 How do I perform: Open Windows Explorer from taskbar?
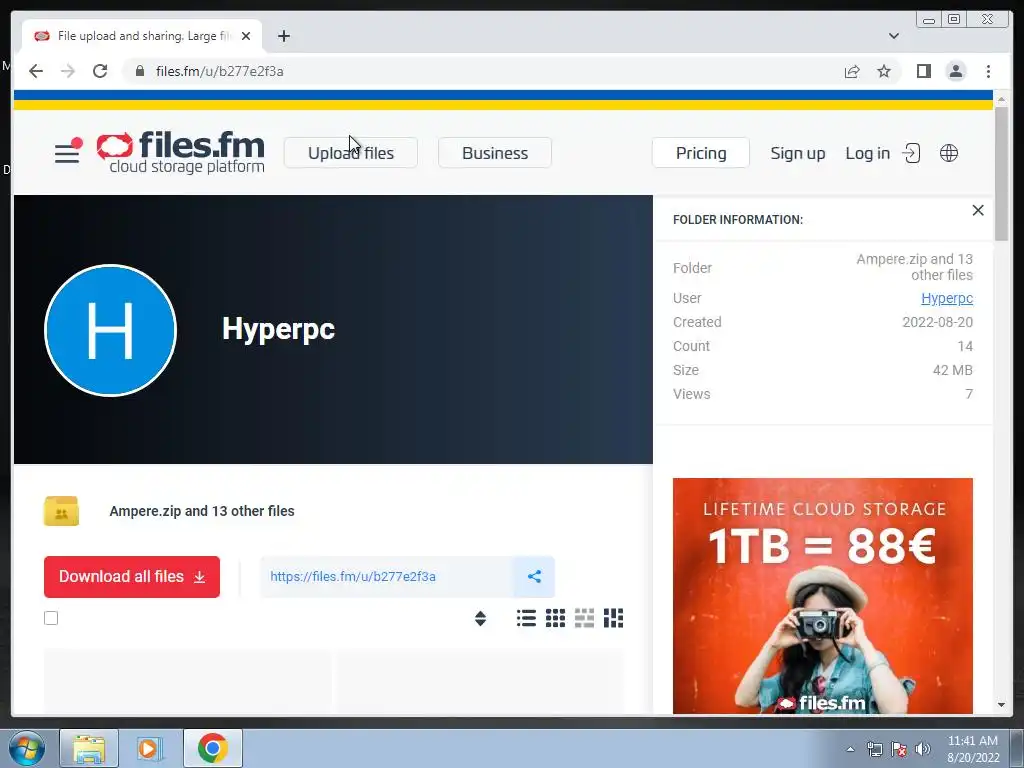pyautogui.click(x=89, y=748)
